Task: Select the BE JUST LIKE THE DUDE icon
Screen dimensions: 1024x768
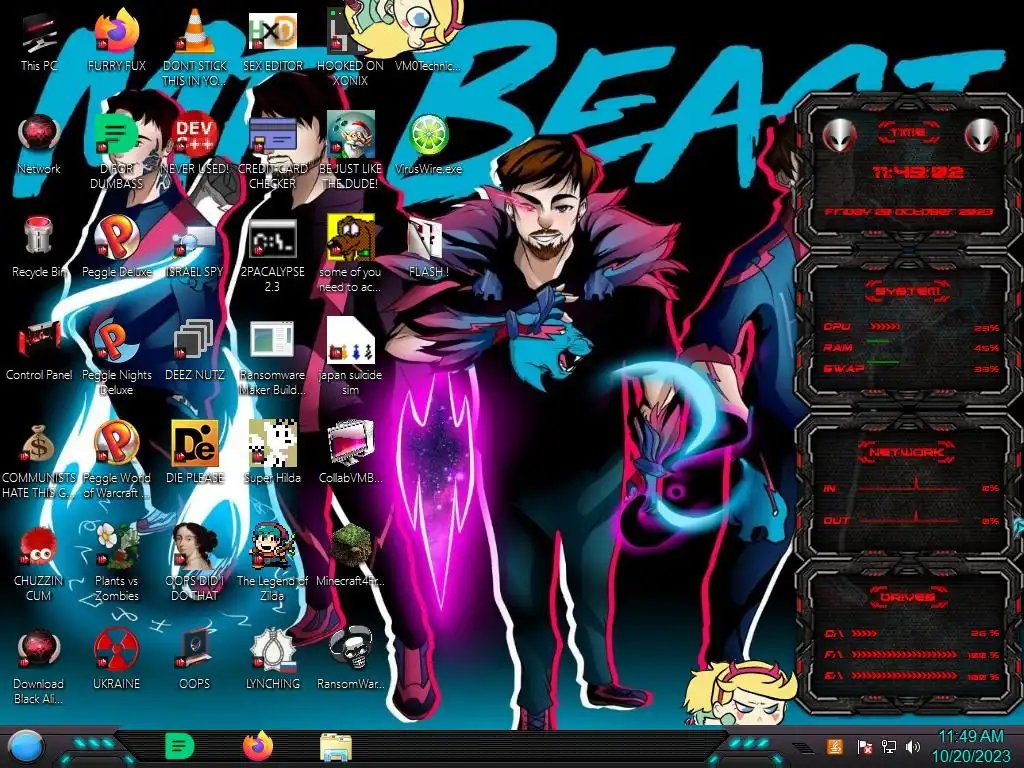Action: 350,152
